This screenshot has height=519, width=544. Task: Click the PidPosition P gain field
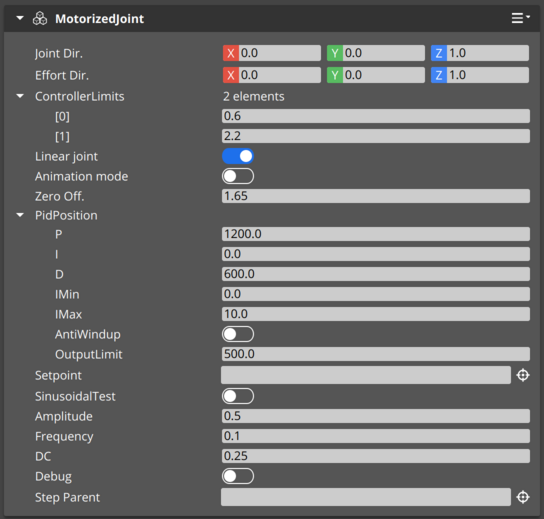pos(376,234)
